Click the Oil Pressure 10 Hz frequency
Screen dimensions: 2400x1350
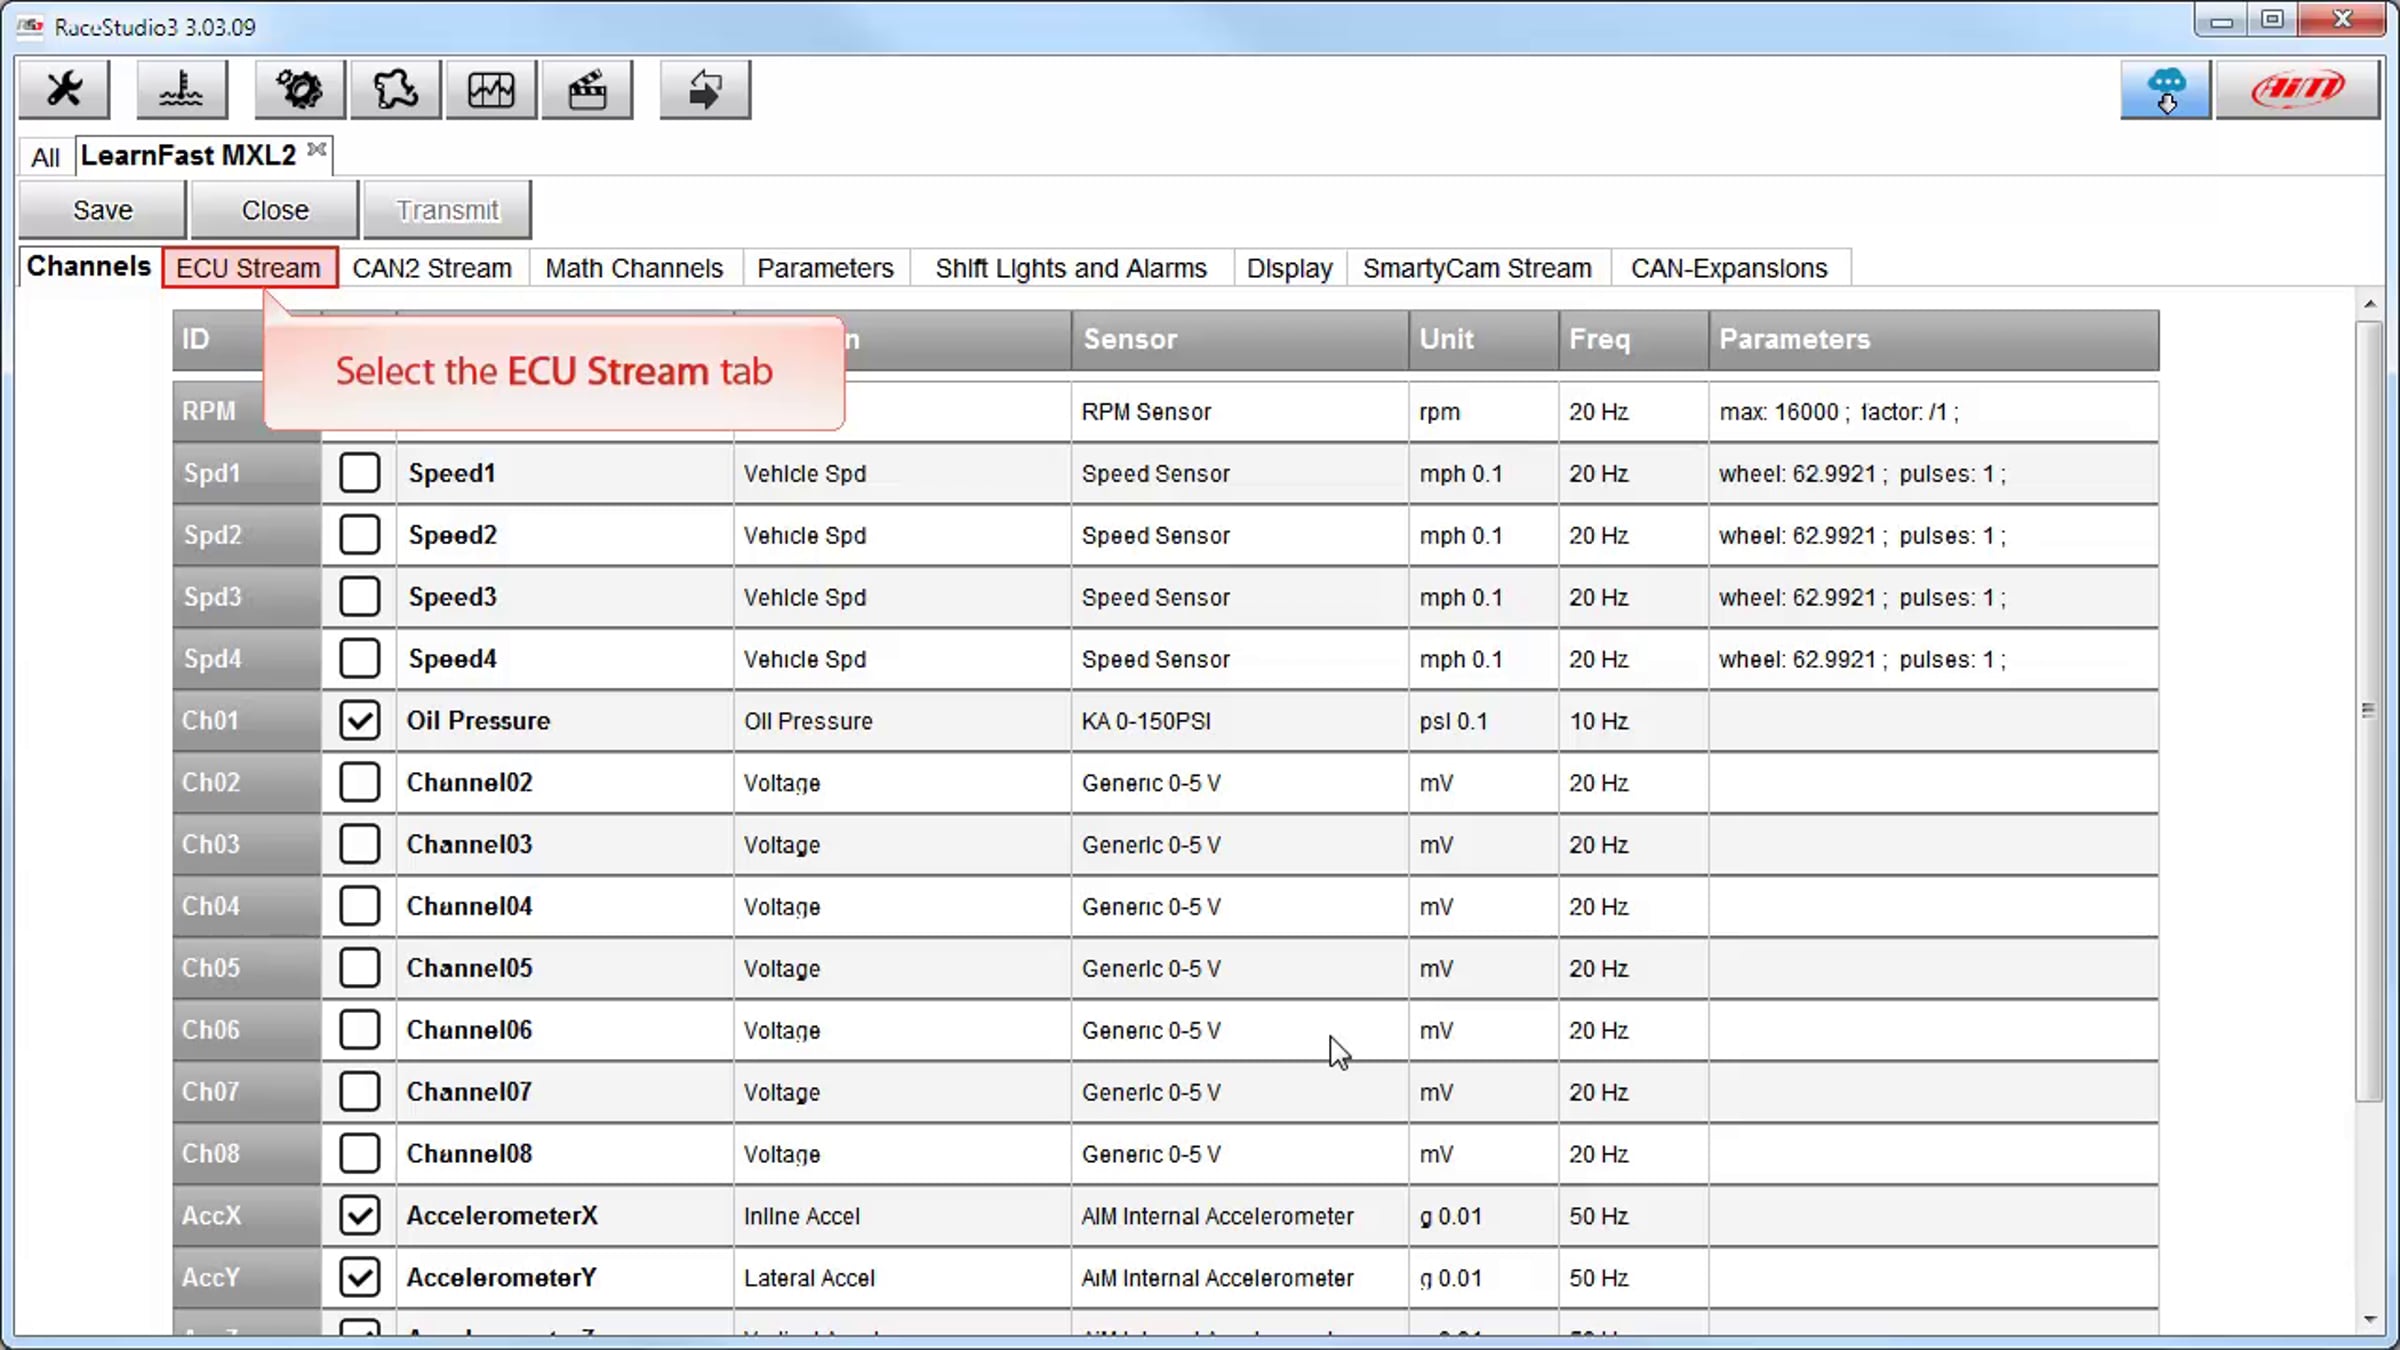click(1633, 721)
